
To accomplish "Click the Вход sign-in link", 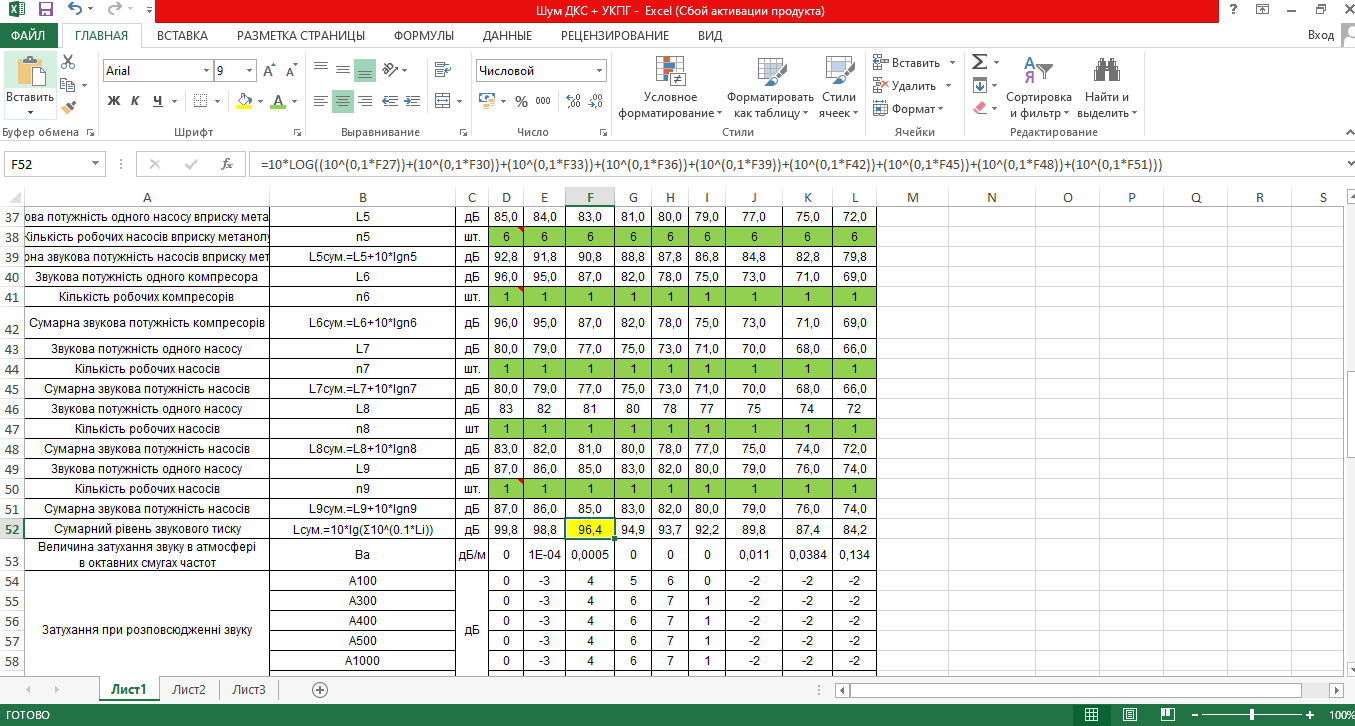I will (1322, 34).
